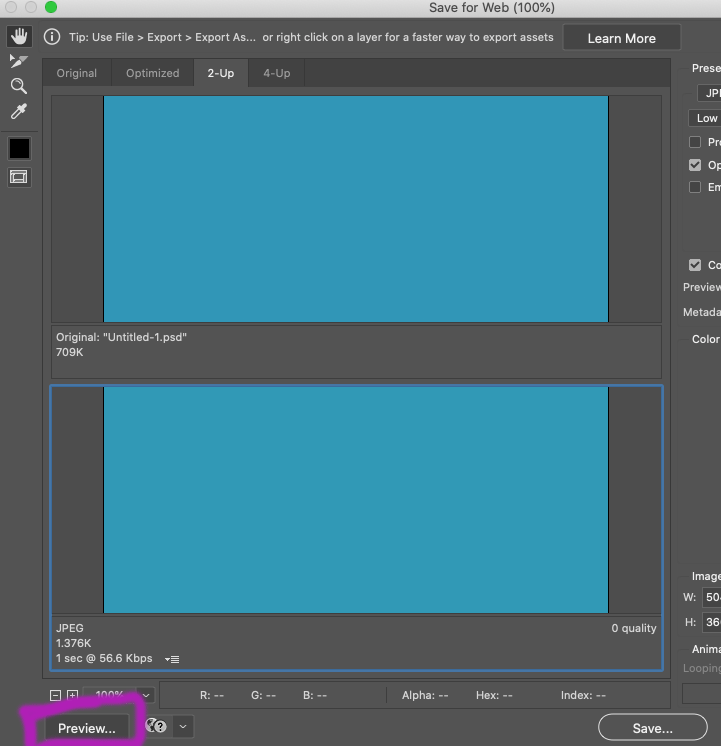Click the zoom out minus icon

point(55,695)
